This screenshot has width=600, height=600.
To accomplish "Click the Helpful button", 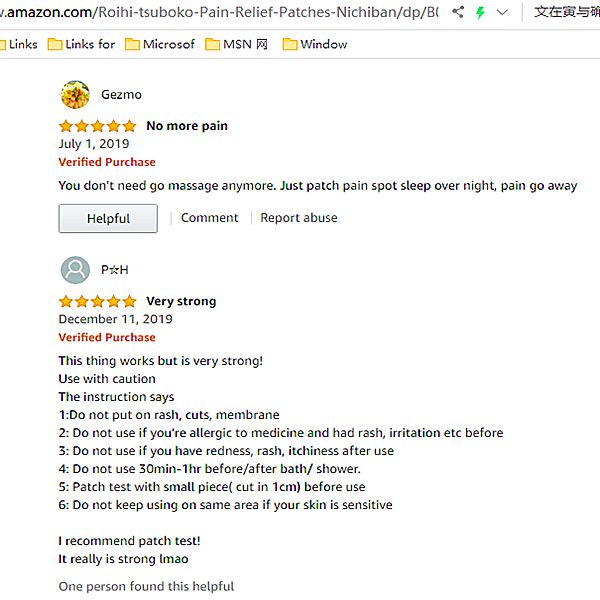I will 108,218.
